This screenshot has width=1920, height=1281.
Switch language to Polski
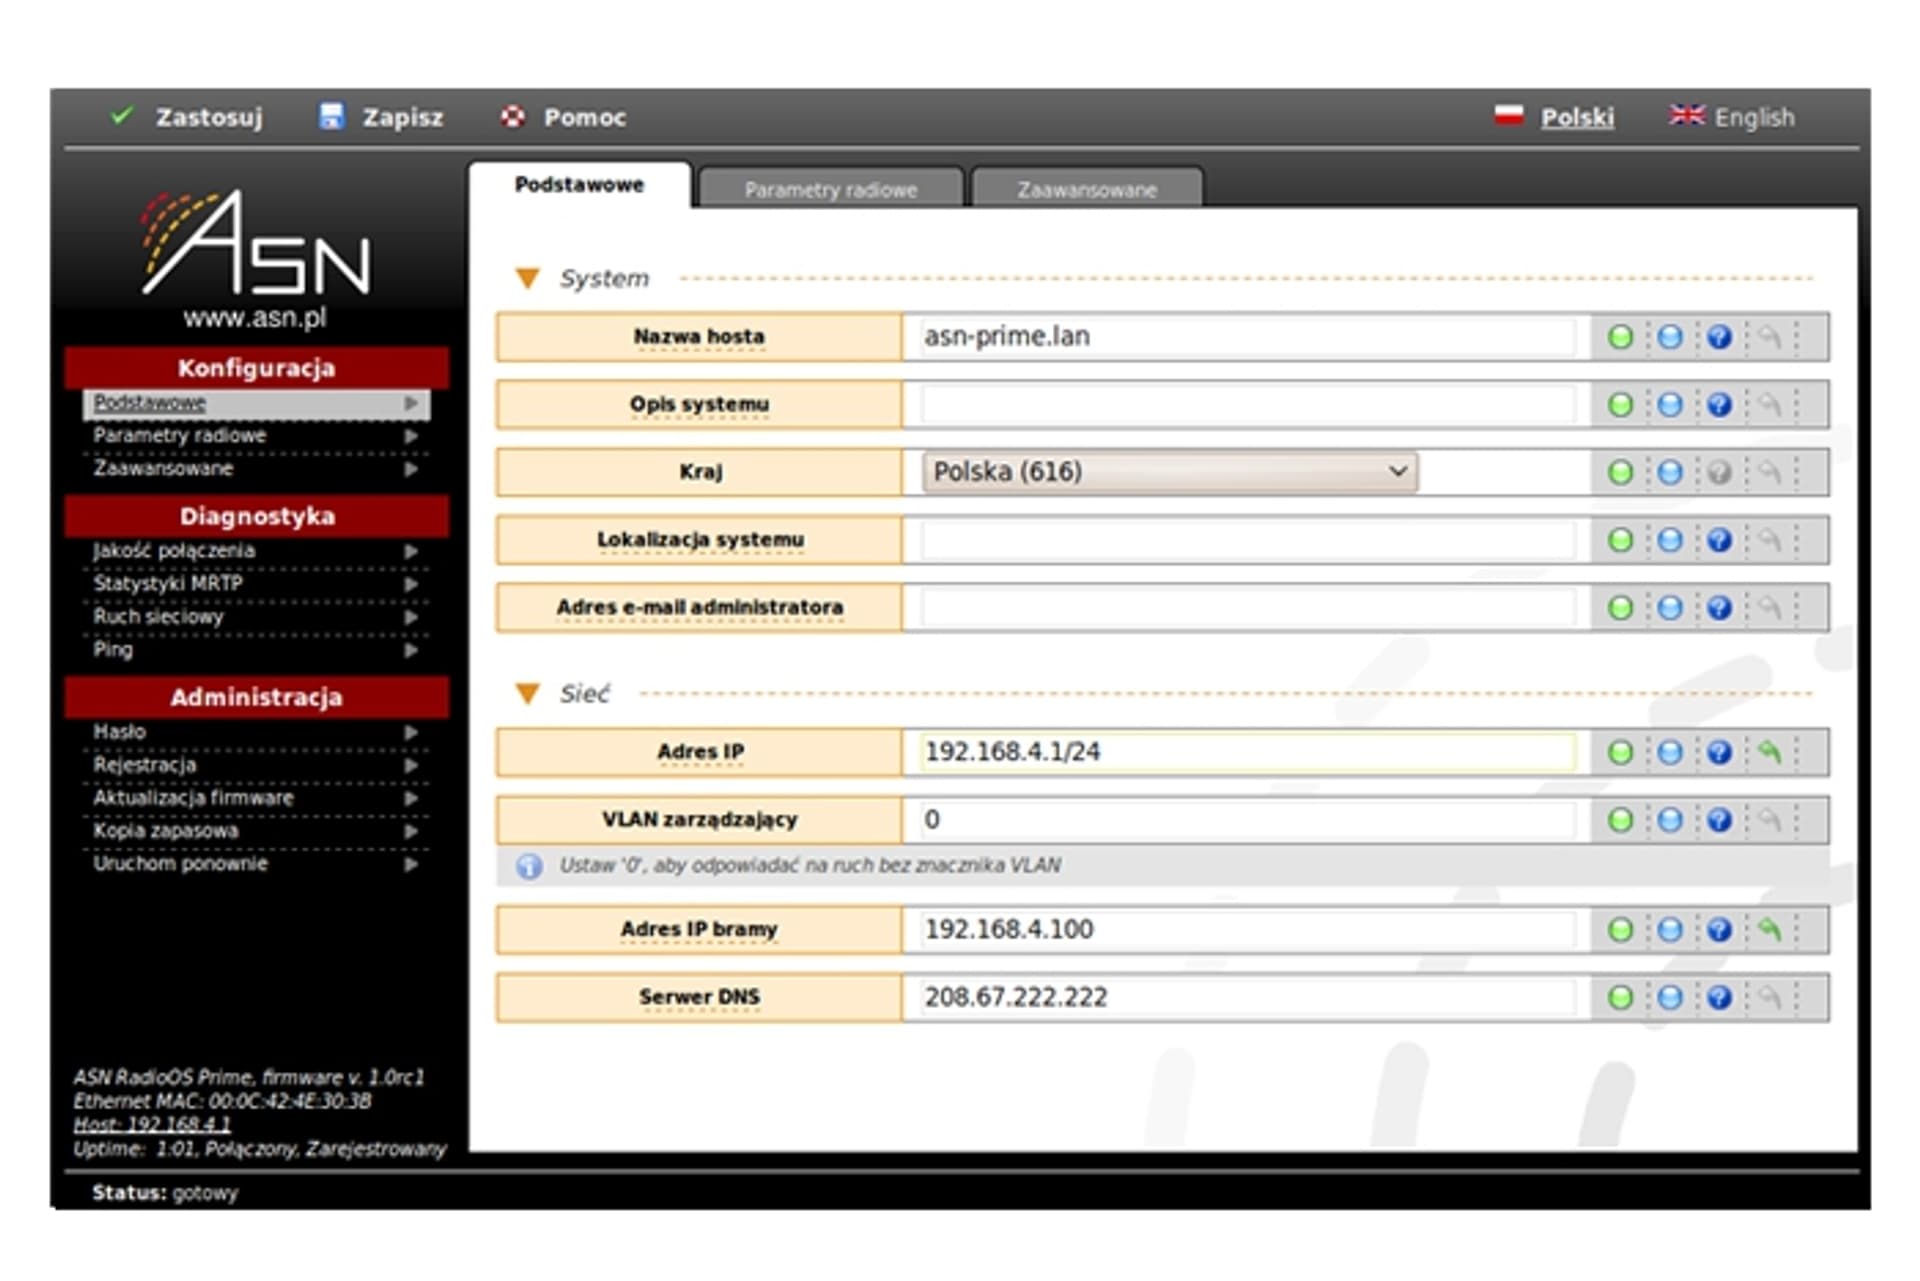(1554, 117)
